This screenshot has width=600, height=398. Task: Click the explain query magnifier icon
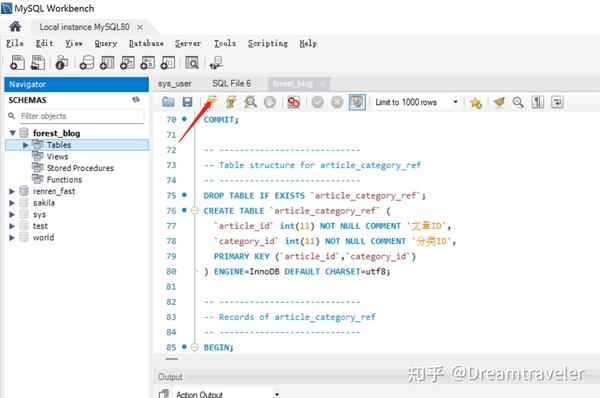[x=250, y=102]
